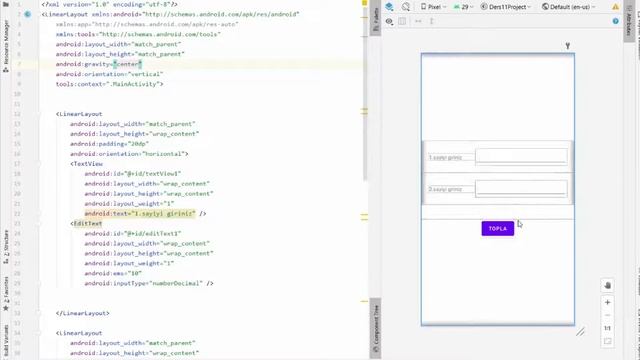Click the </LinearLayout> closing tag line

(82, 313)
